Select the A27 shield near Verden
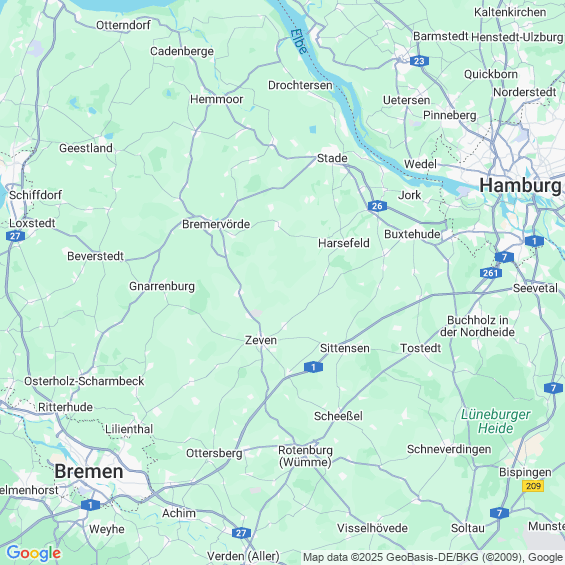 [x=241, y=533]
